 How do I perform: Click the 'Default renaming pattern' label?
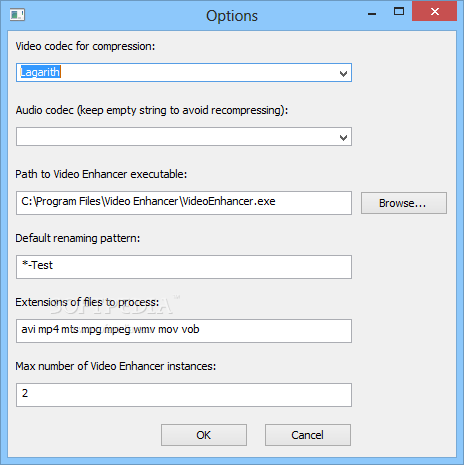(x=78, y=238)
